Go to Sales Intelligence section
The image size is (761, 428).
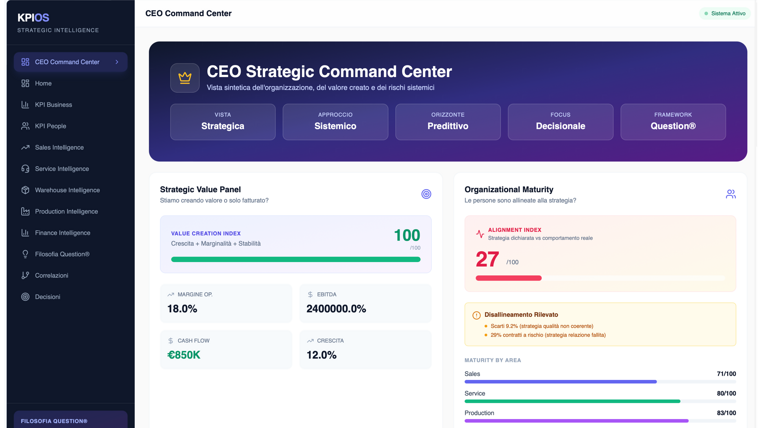pos(59,148)
